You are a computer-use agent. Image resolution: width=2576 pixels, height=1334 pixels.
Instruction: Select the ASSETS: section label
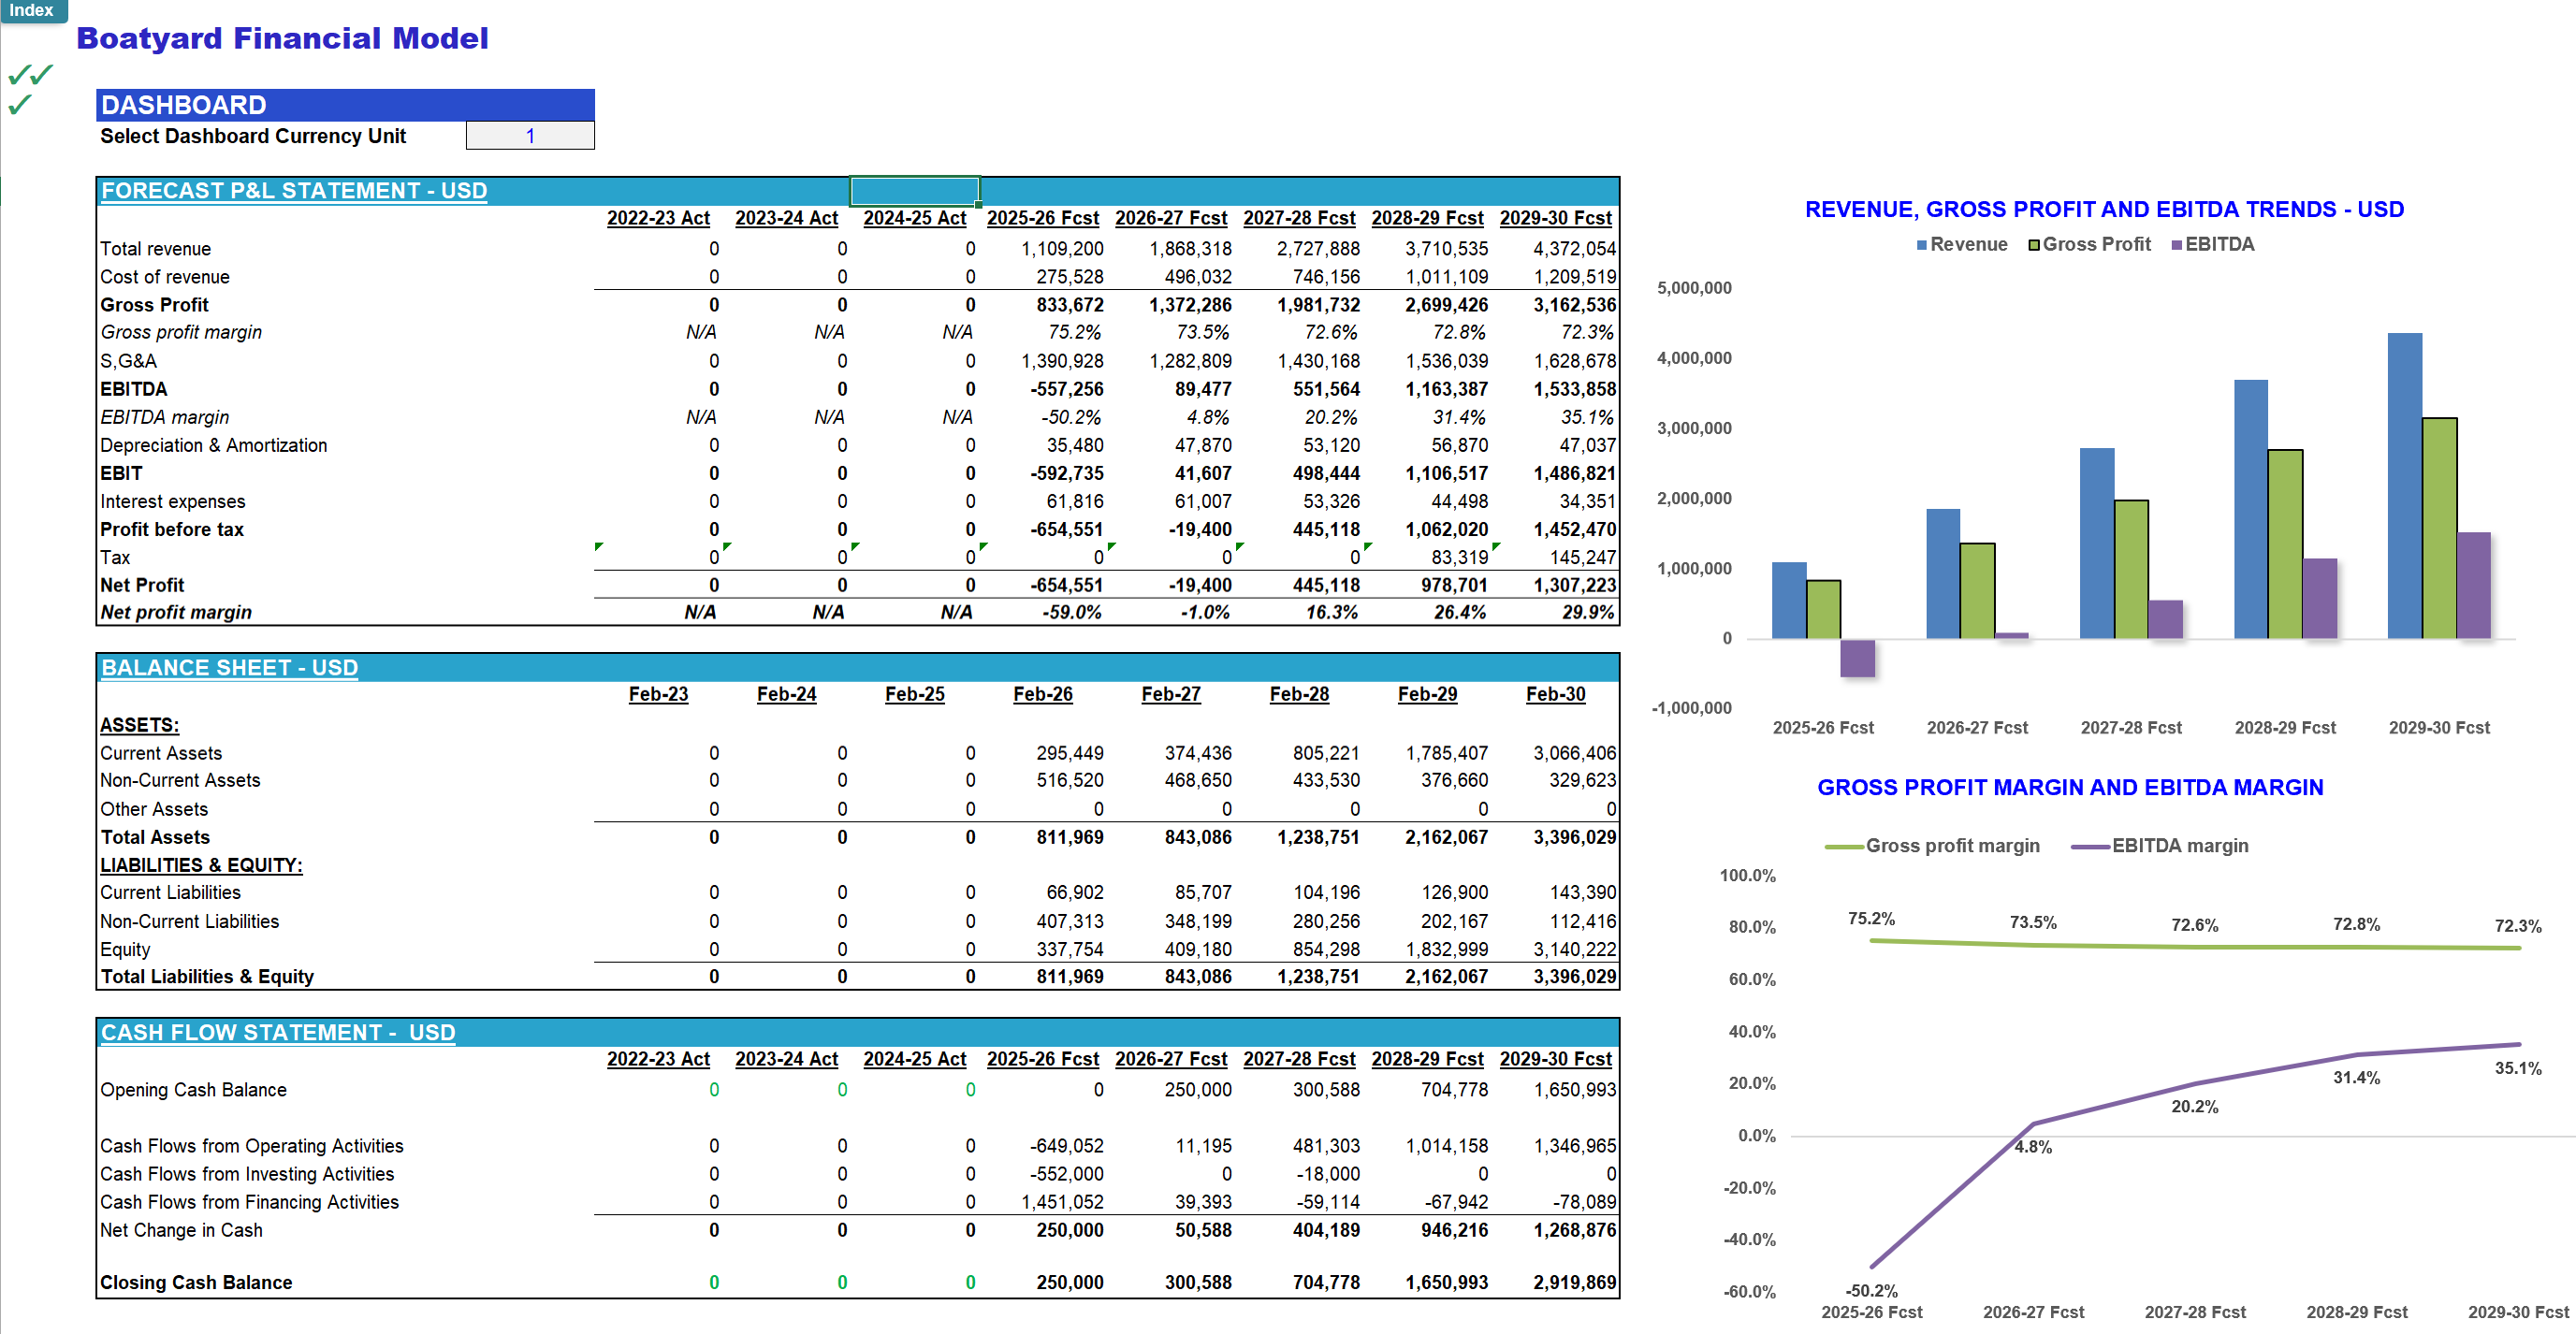pyautogui.click(x=139, y=725)
